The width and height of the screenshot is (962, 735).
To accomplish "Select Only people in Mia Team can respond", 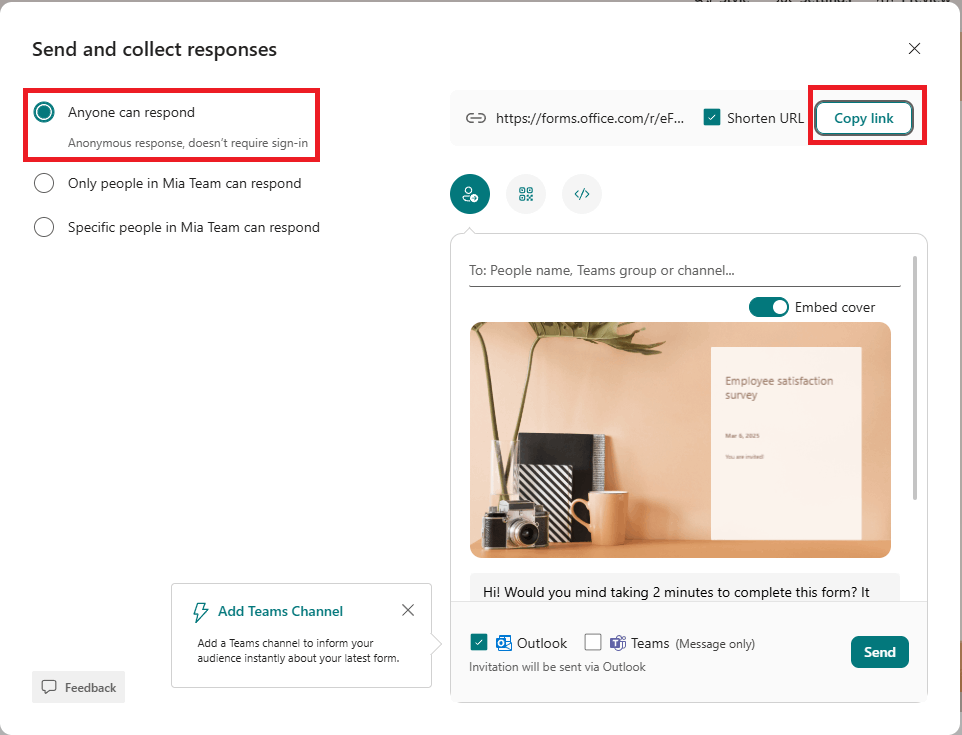I will click(x=43, y=183).
